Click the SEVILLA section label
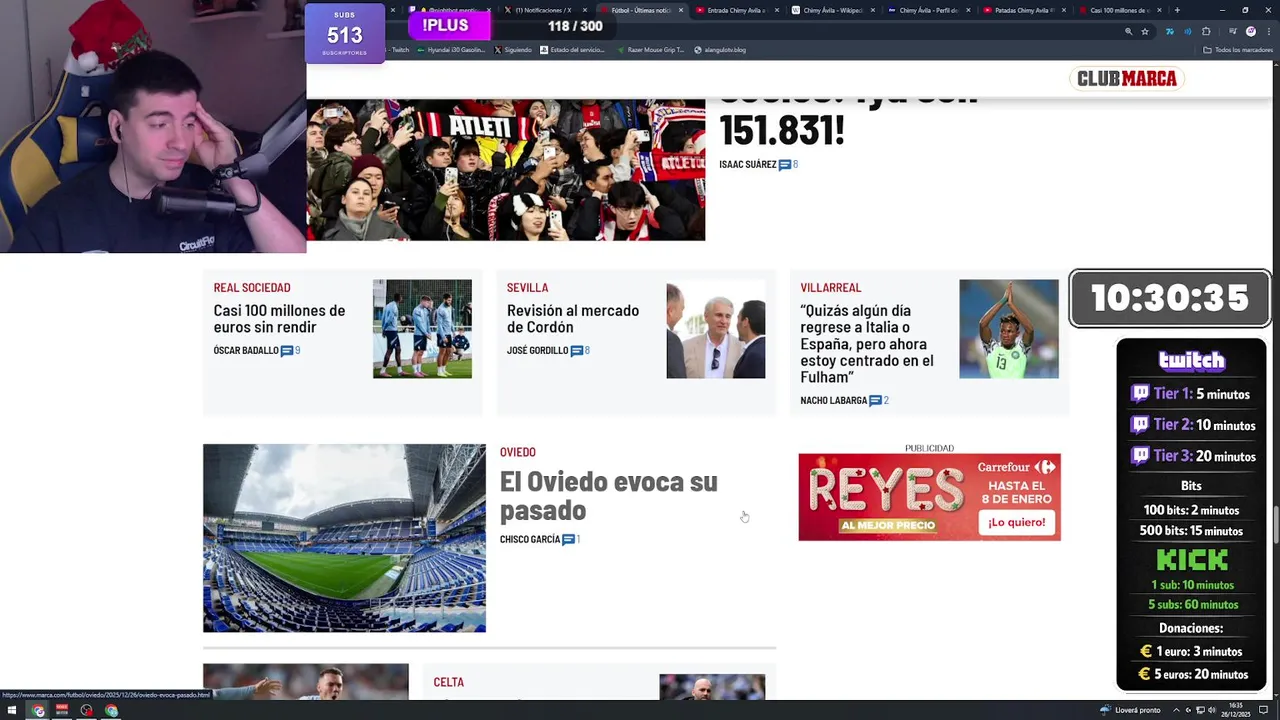1280x720 pixels. point(527,288)
